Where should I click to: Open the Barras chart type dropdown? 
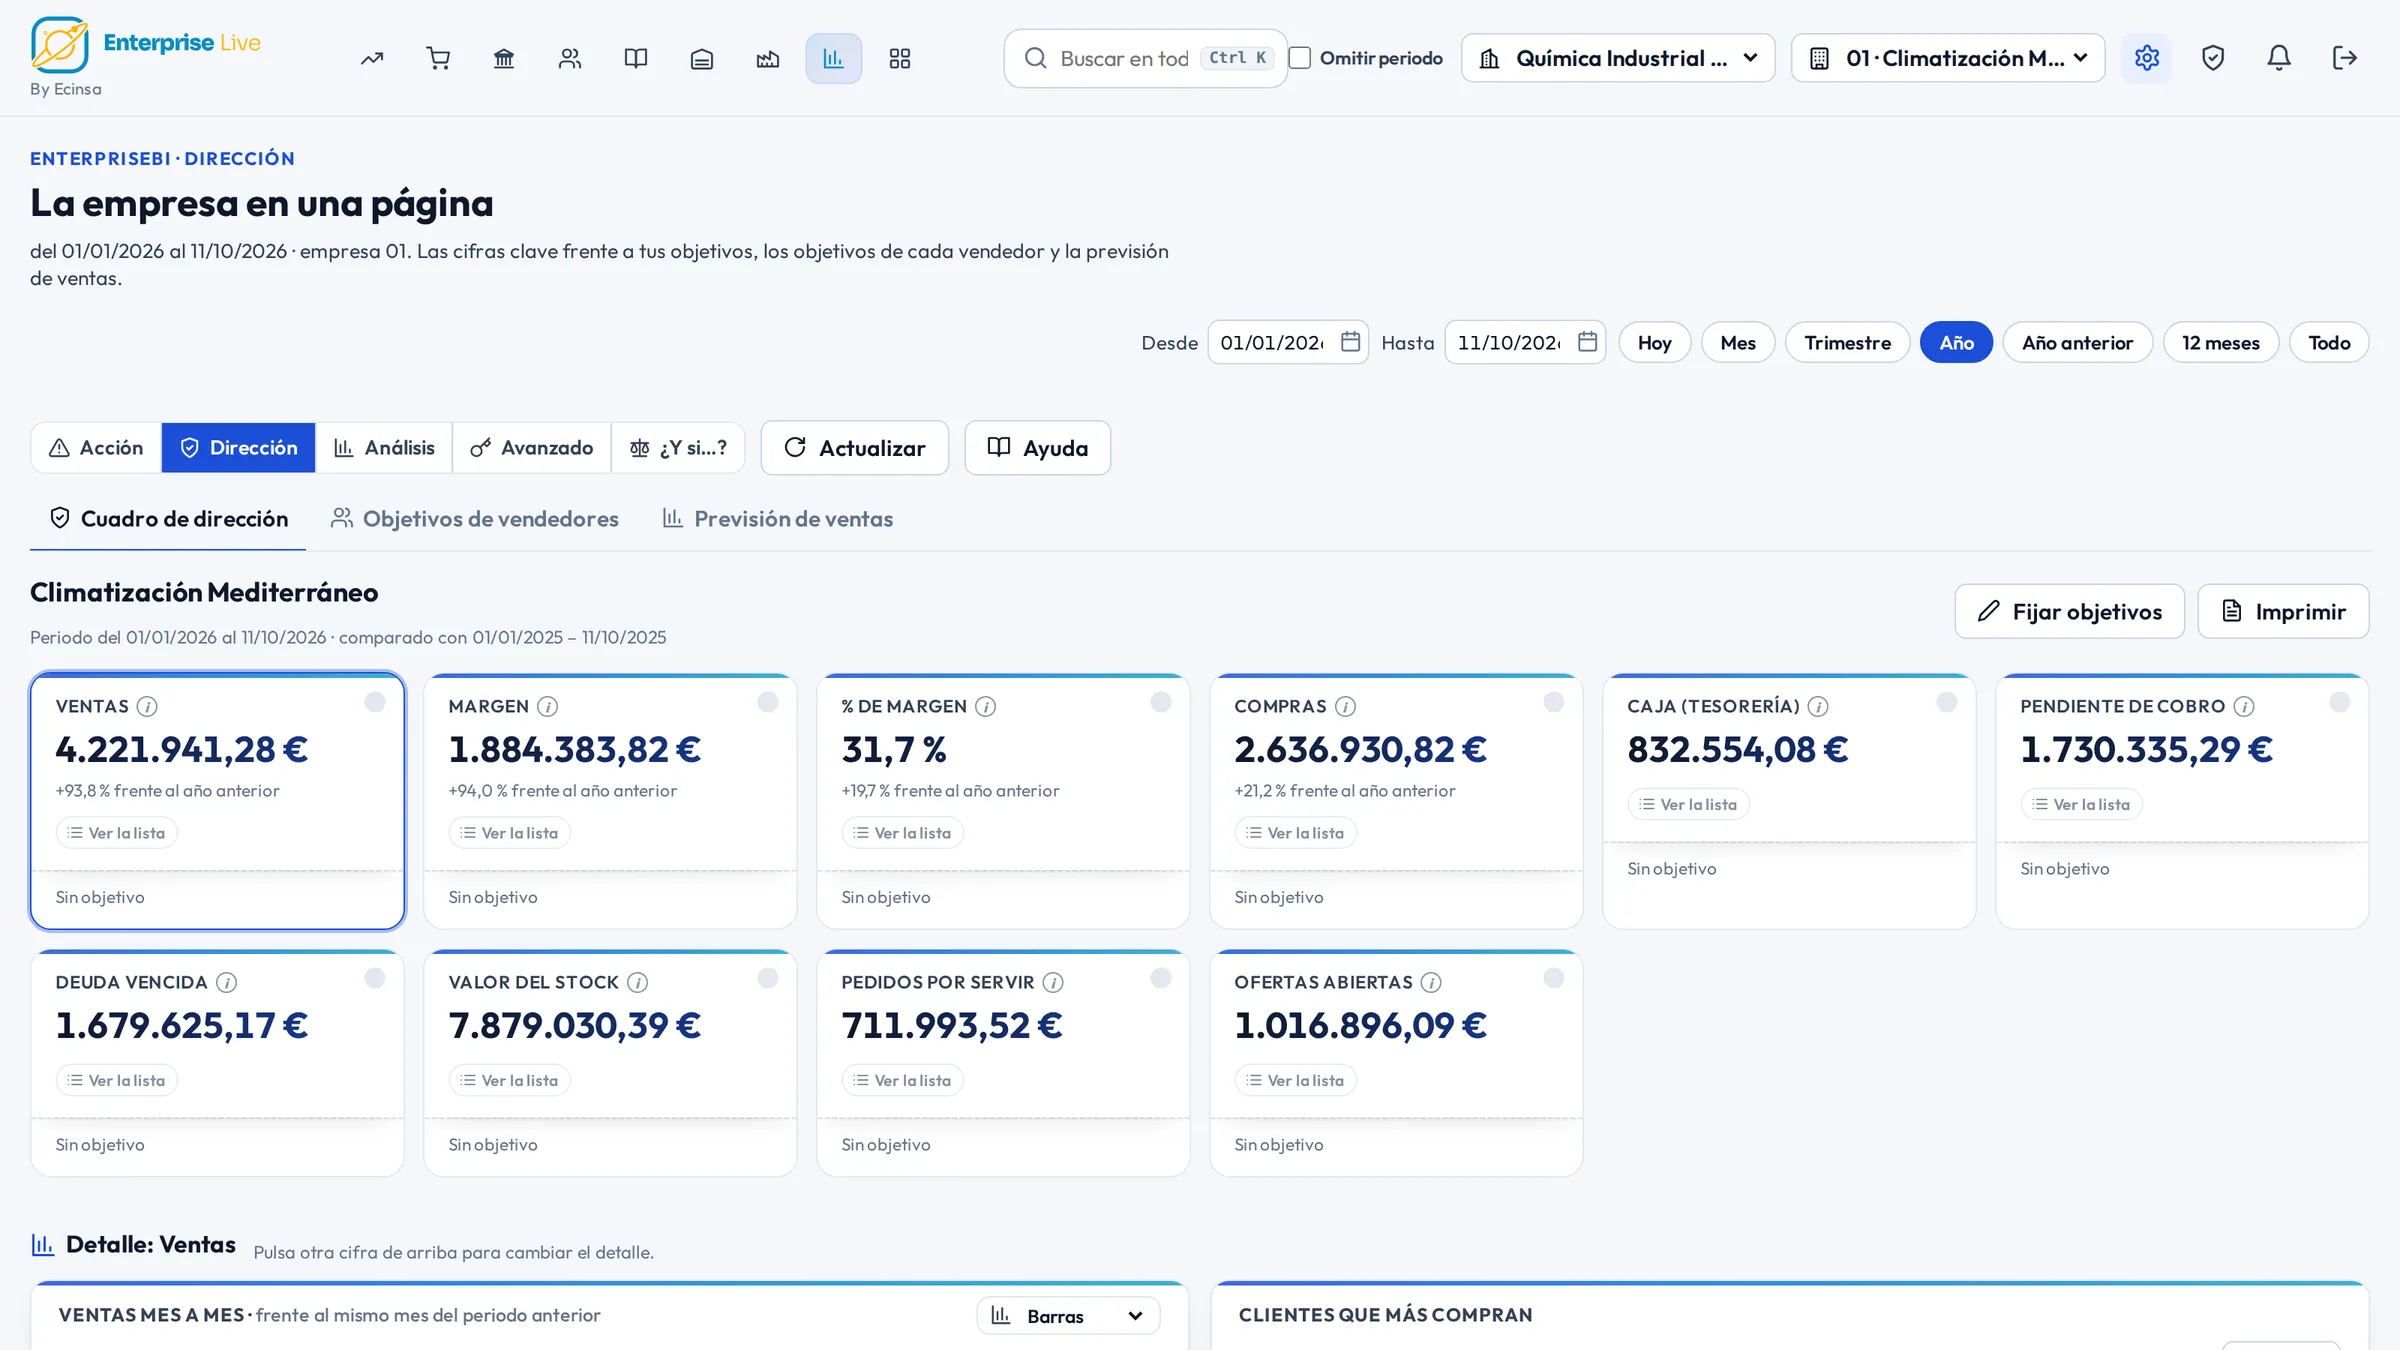(x=1068, y=1316)
